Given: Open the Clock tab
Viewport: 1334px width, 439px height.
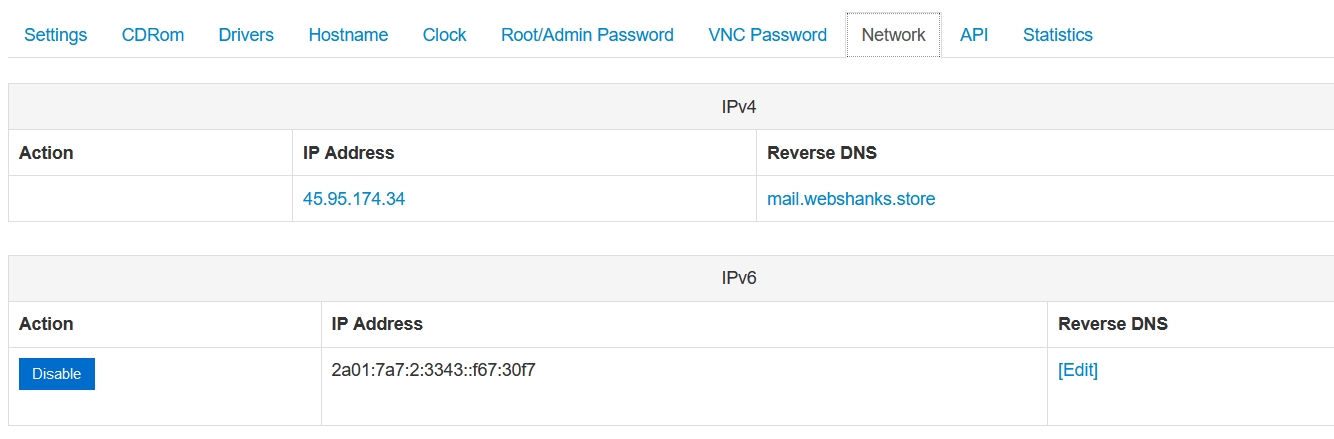Looking at the screenshot, I should coord(444,35).
